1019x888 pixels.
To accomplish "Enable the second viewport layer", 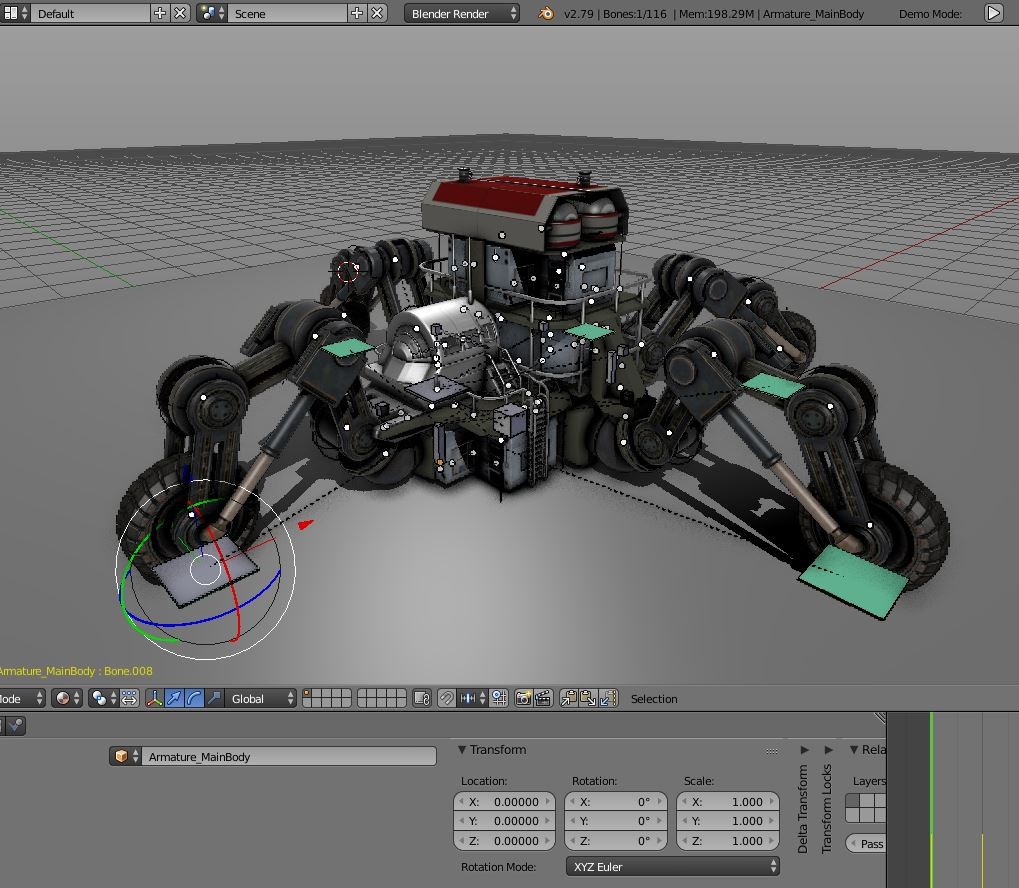I will point(318,693).
